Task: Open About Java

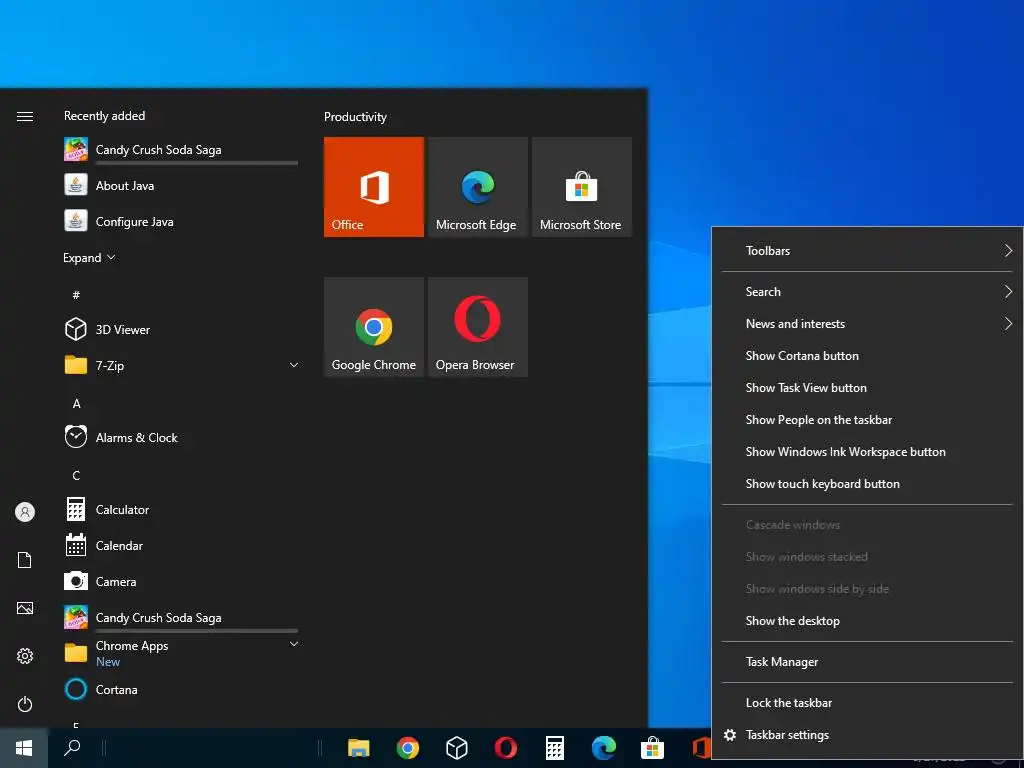Action: [x=181, y=185]
